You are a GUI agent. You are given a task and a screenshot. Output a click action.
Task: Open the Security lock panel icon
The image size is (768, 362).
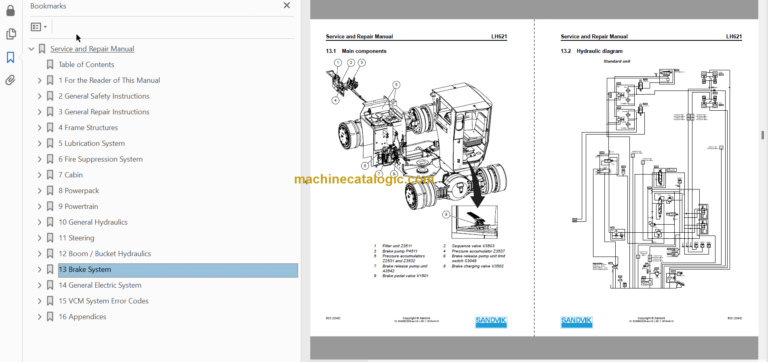point(10,10)
